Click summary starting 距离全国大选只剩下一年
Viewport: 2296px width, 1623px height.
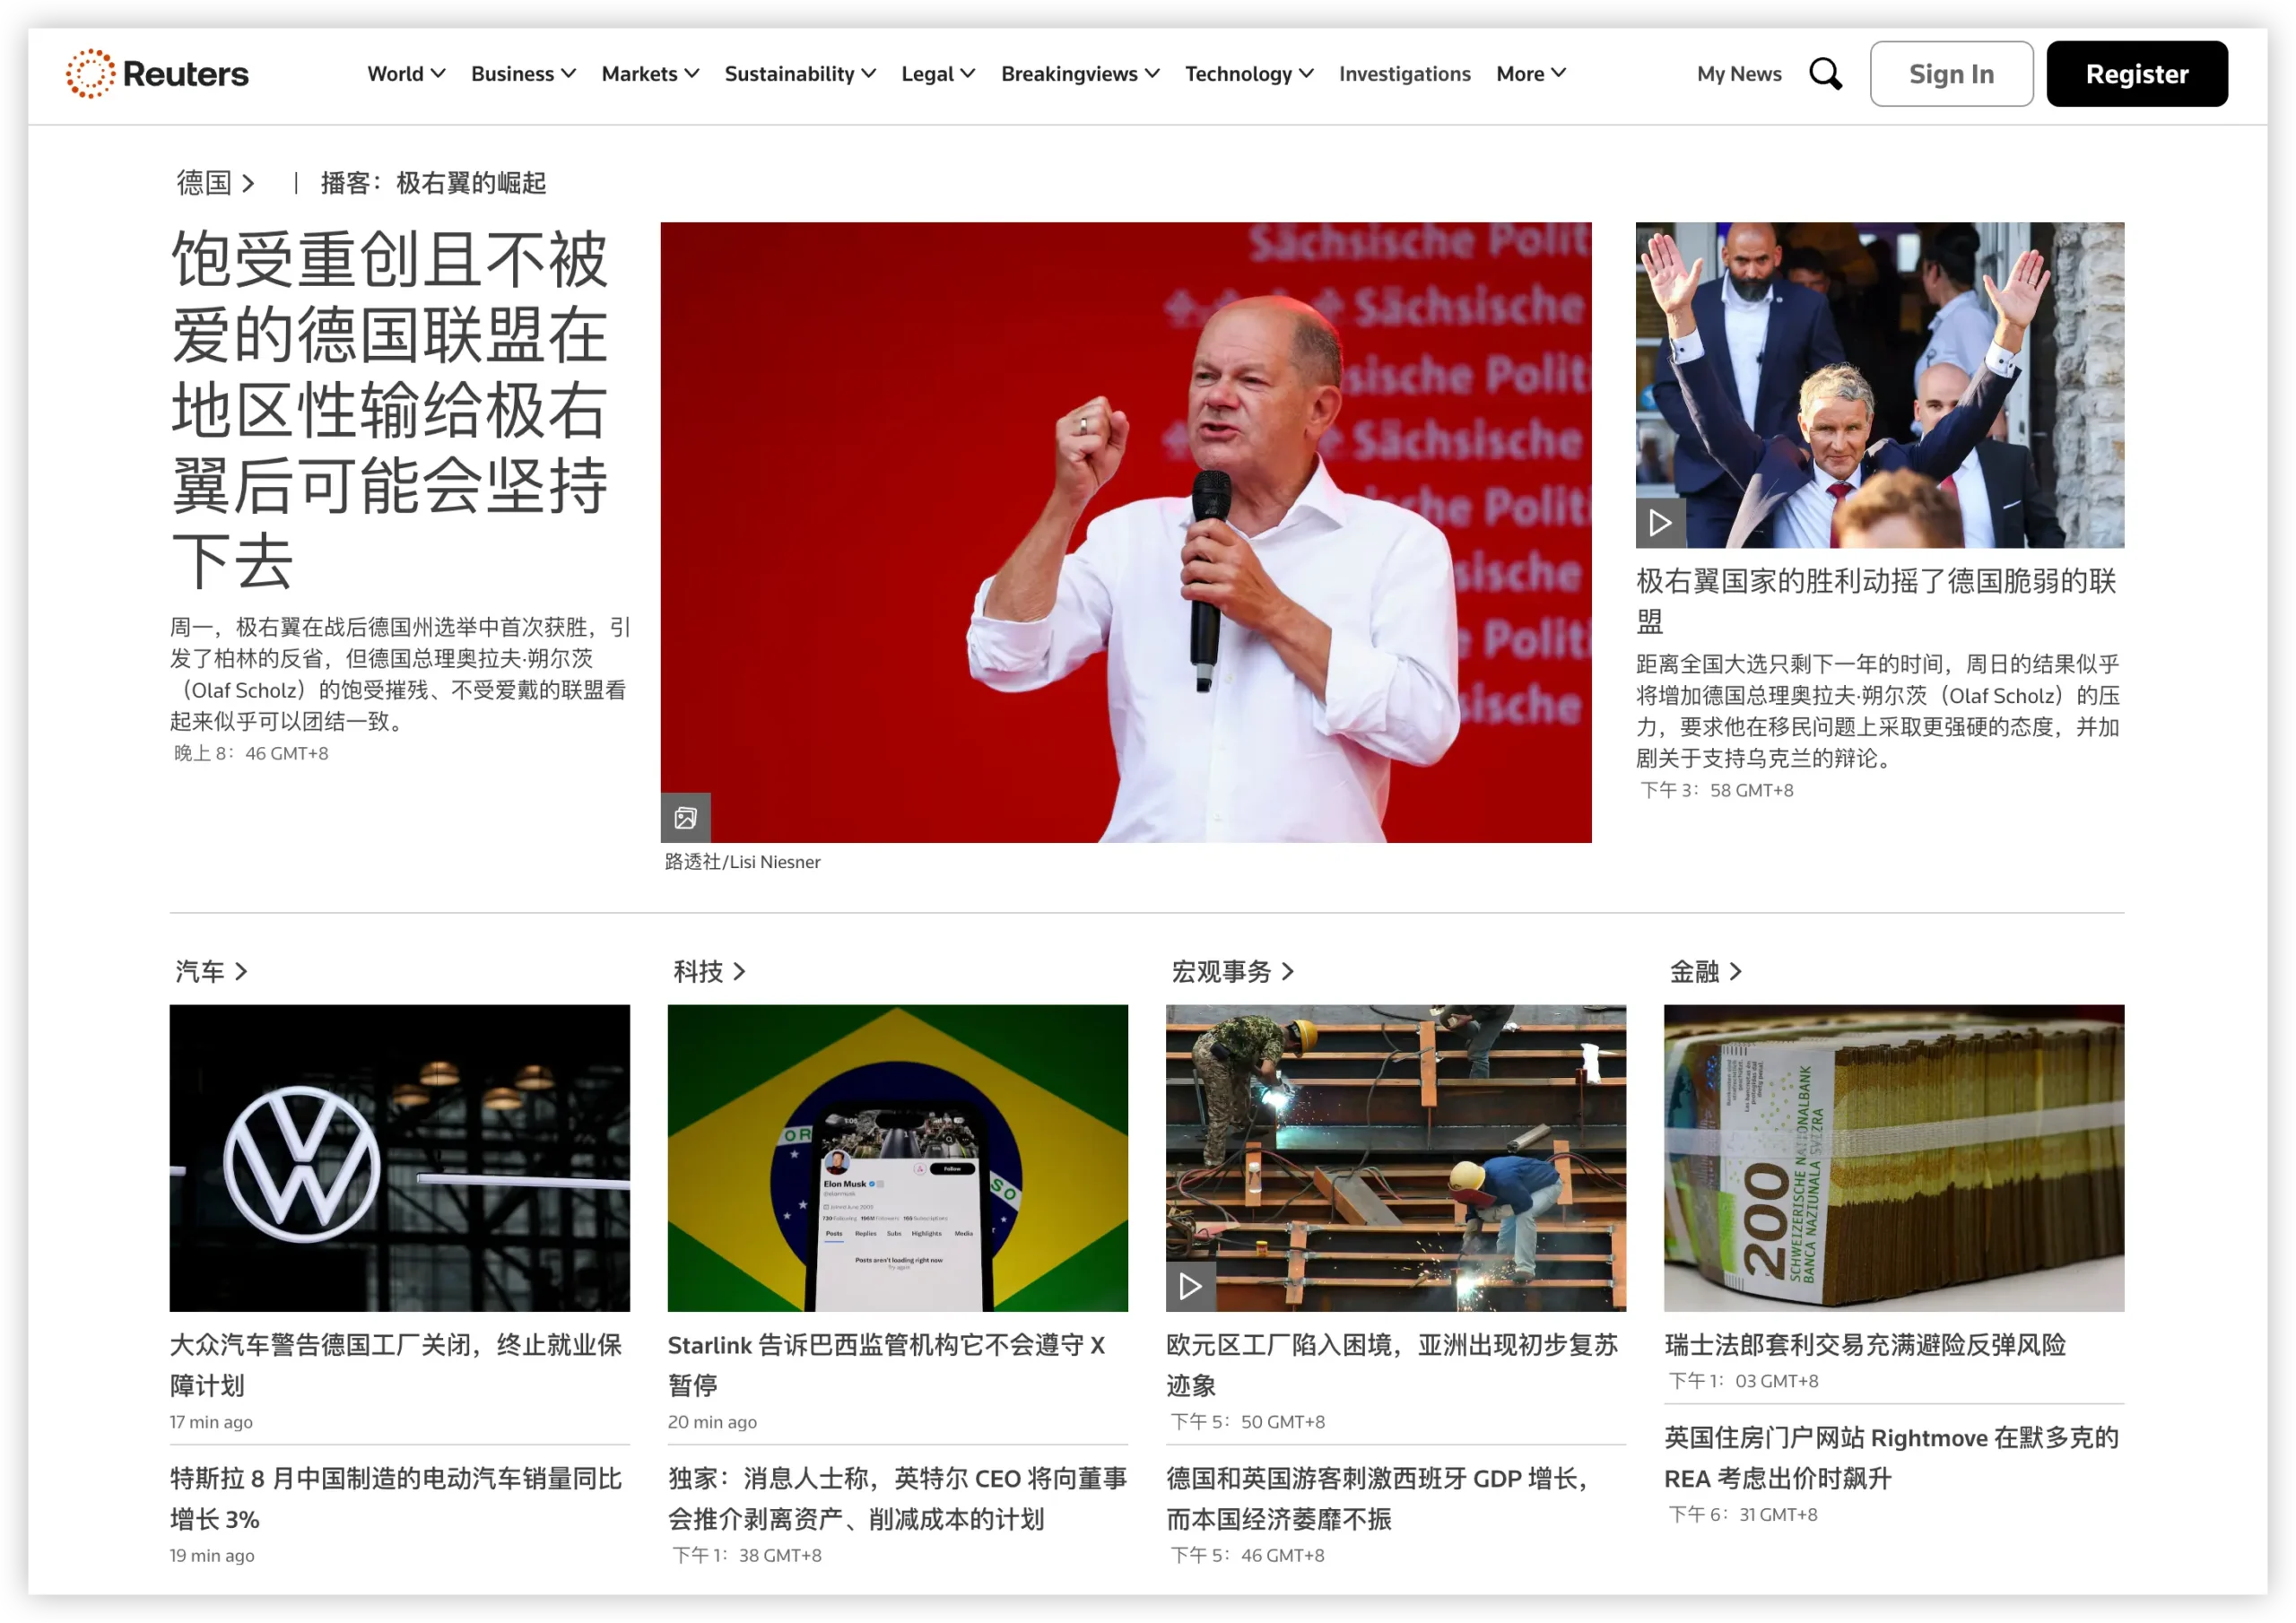tap(1877, 711)
